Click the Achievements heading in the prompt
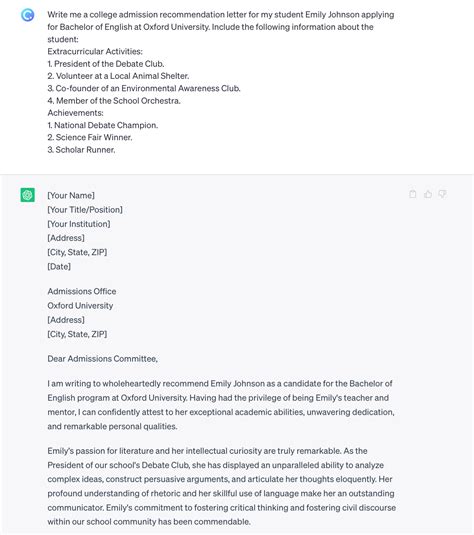The width and height of the screenshot is (474, 535). pyautogui.click(x=75, y=113)
